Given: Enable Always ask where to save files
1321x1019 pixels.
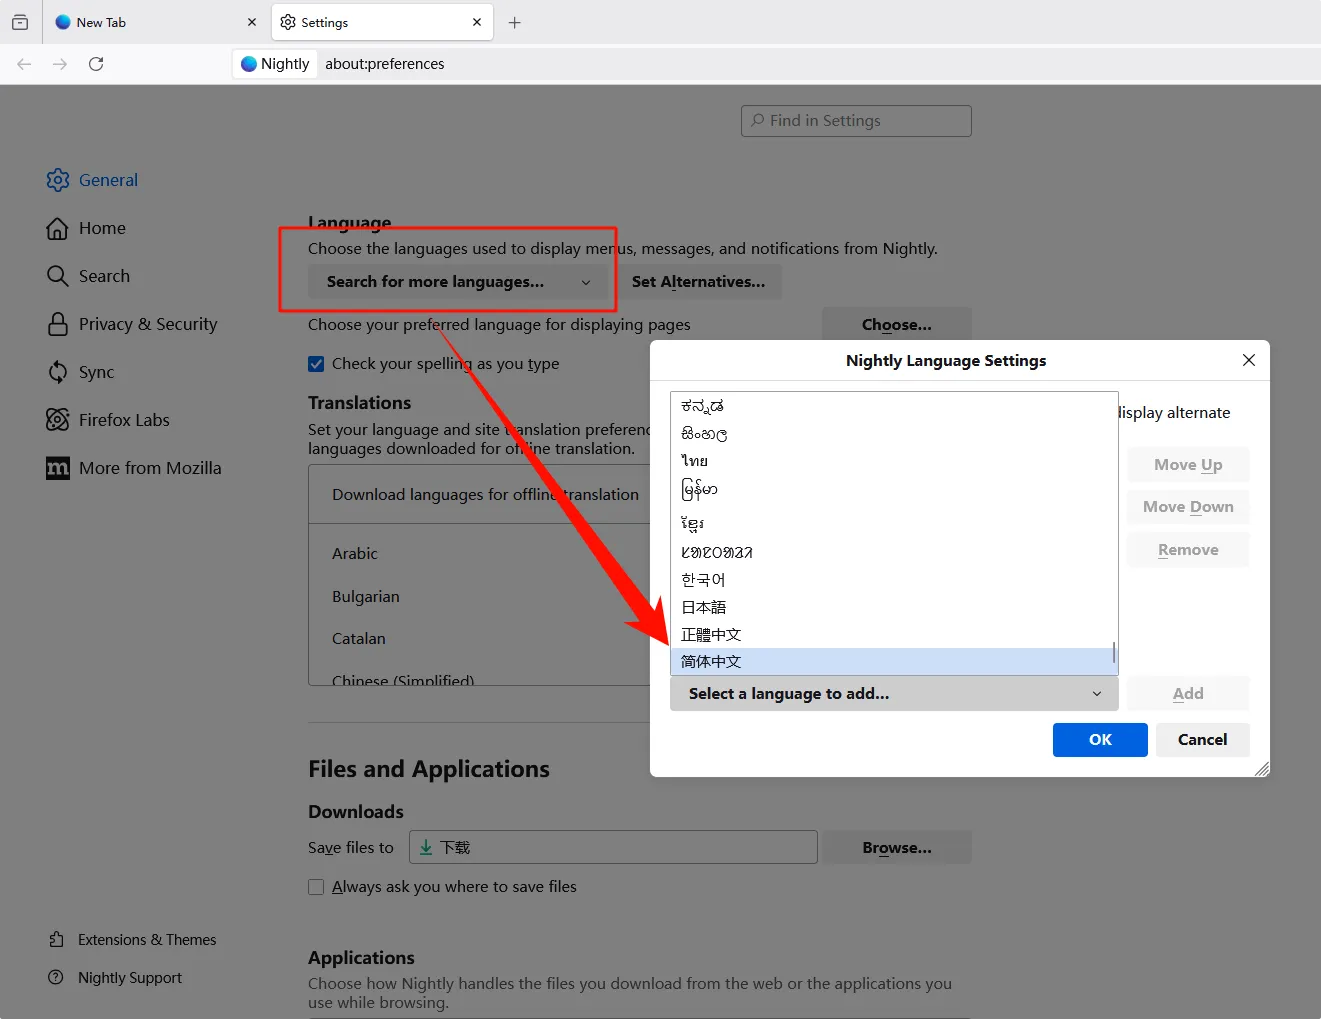Looking at the screenshot, I should click(x=316, y=887).
